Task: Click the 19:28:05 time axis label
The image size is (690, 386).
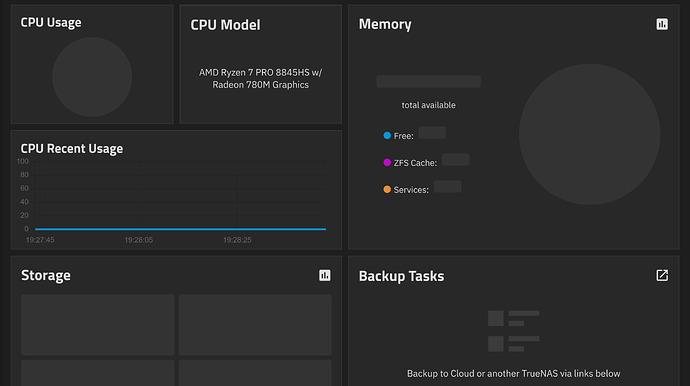Action: (x=139, y=240)
